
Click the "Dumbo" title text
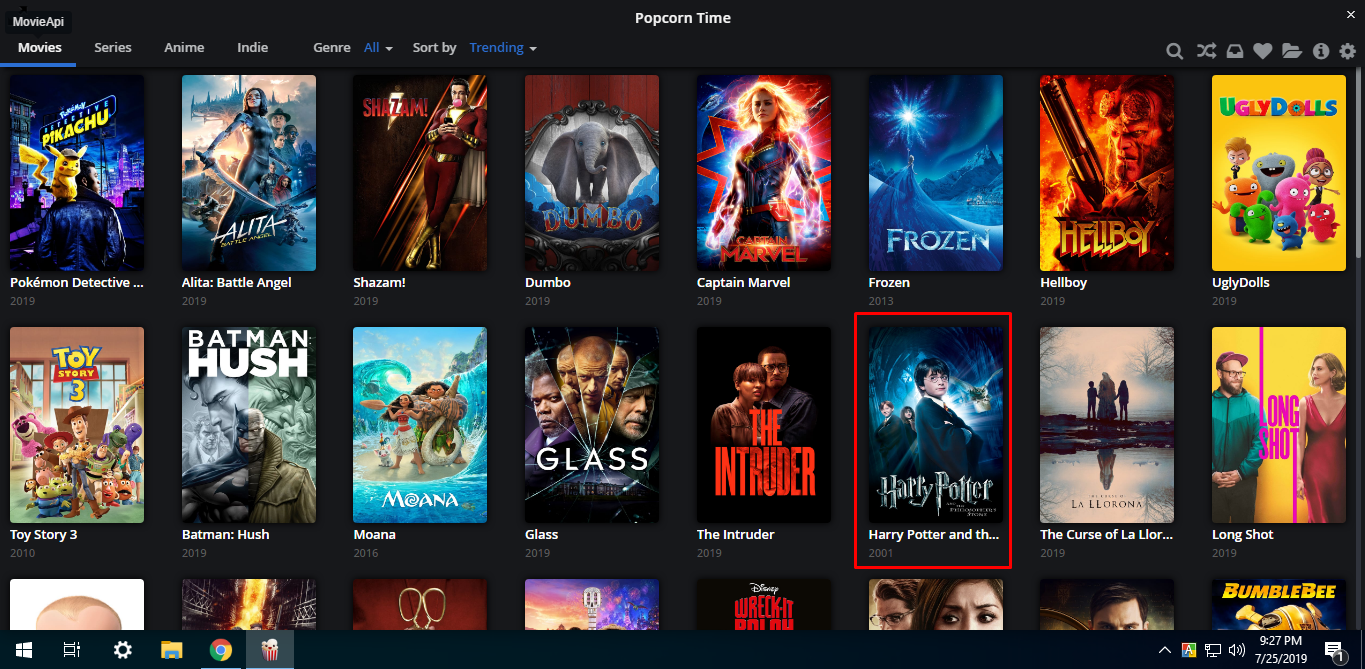548,283
